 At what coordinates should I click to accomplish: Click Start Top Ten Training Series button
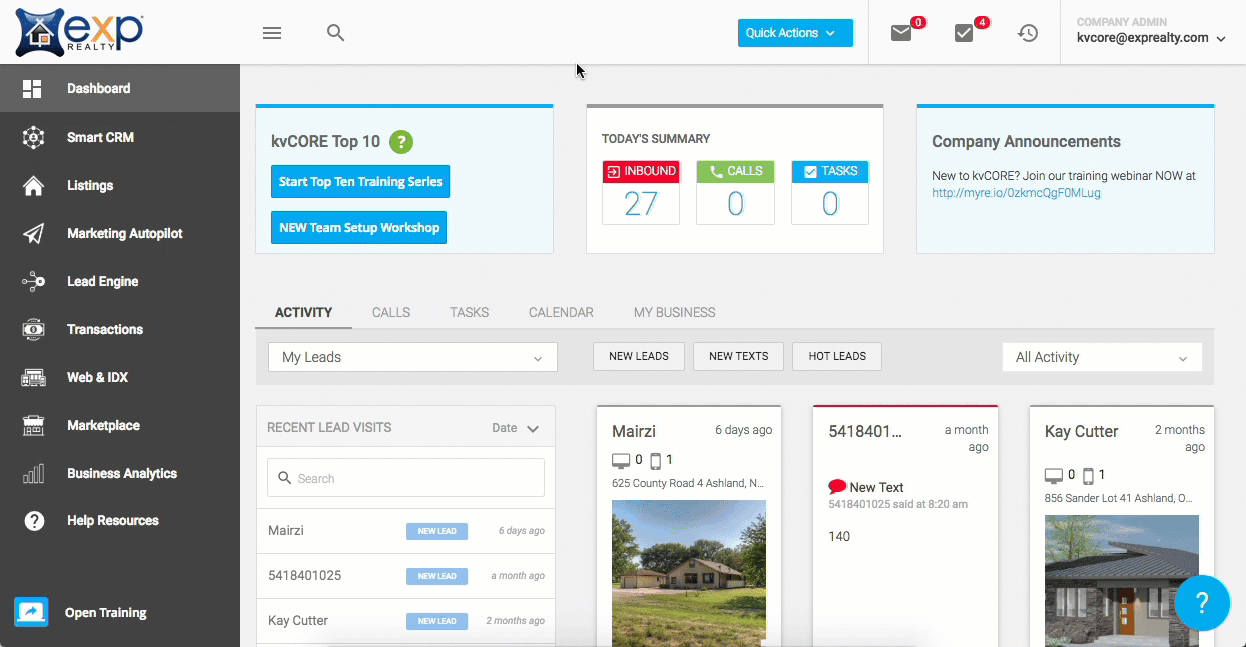point(361,182)
